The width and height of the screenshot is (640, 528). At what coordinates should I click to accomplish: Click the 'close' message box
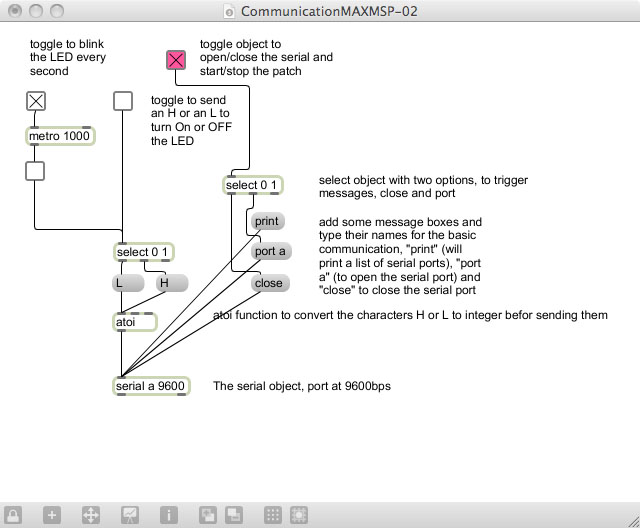(269, 283)
